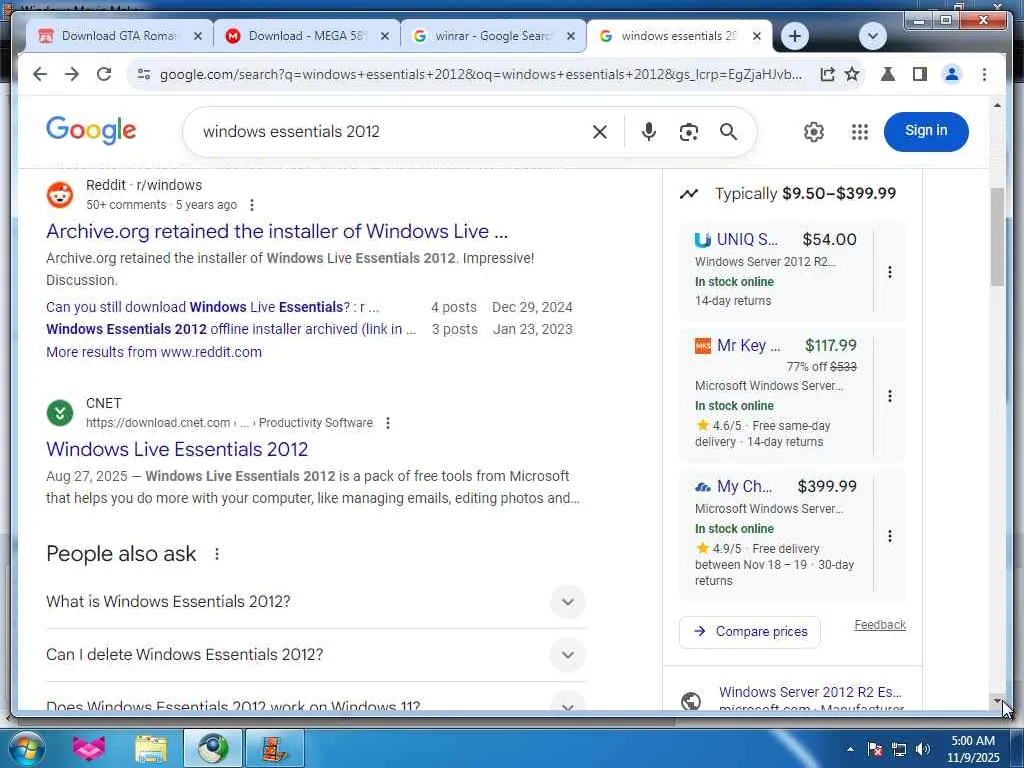
Task: Click the CNET favicon in results
Action: pos(60,413)
